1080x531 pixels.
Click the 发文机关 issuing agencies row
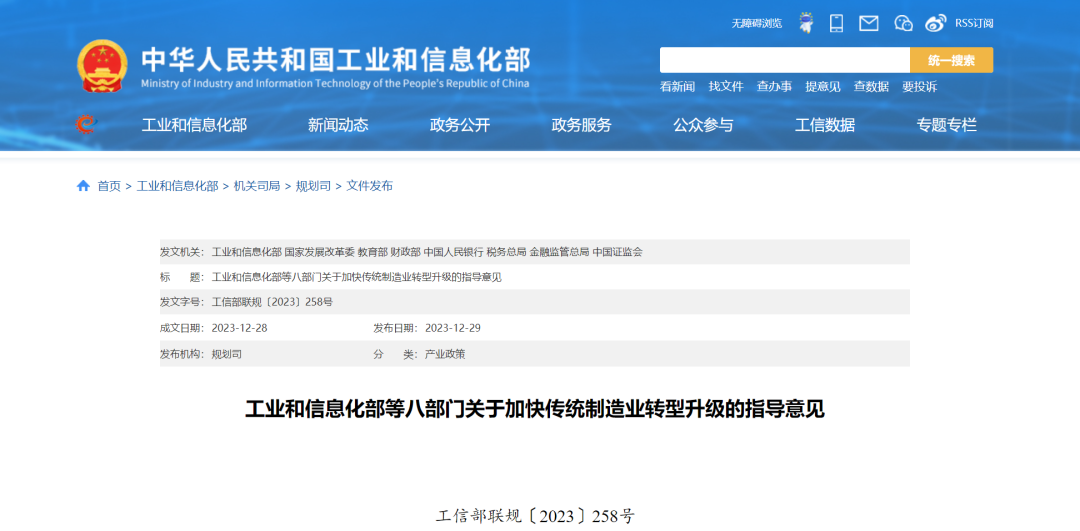click(x=534, y=252)
